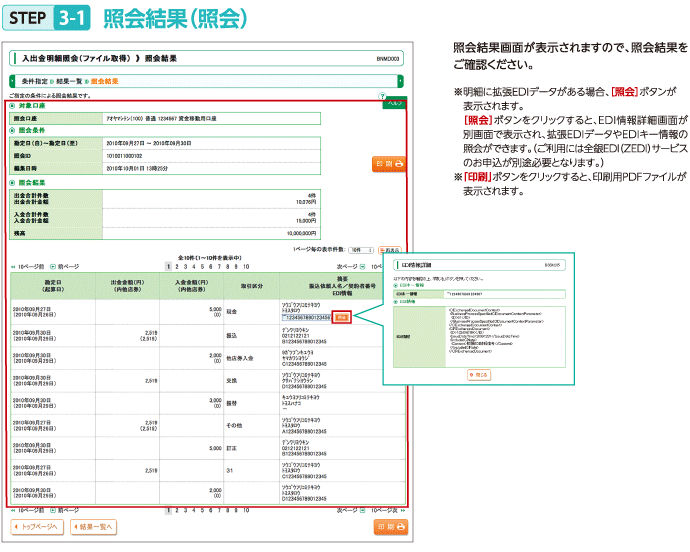Click the 入出金明細照会(ファイル取得) page title
Screen dimensions: 690x552
click(x=77, y=59)
